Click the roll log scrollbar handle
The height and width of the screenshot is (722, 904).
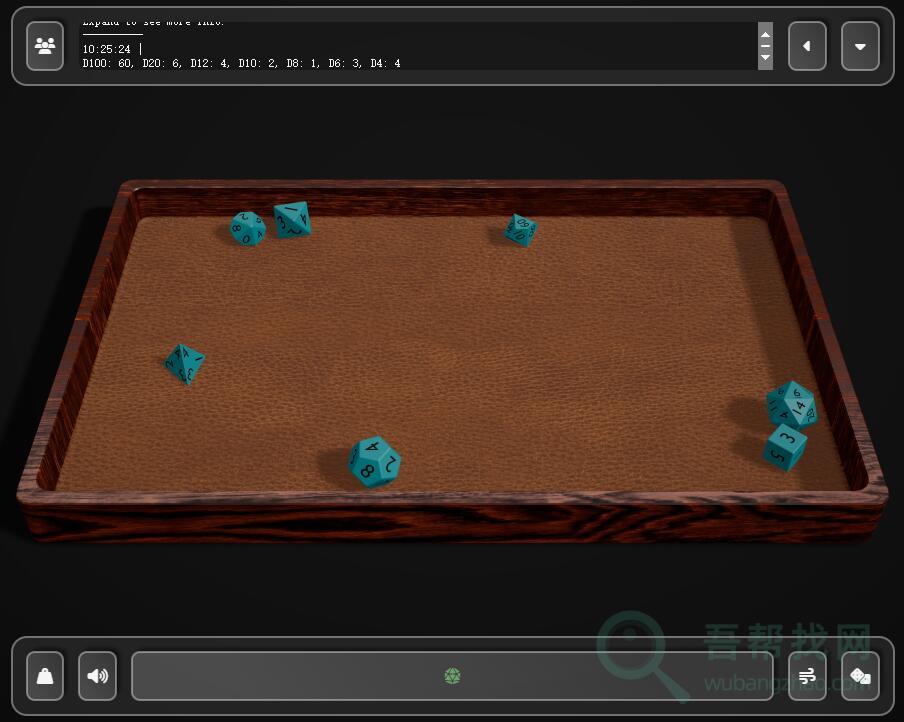(x=765, y=46)
